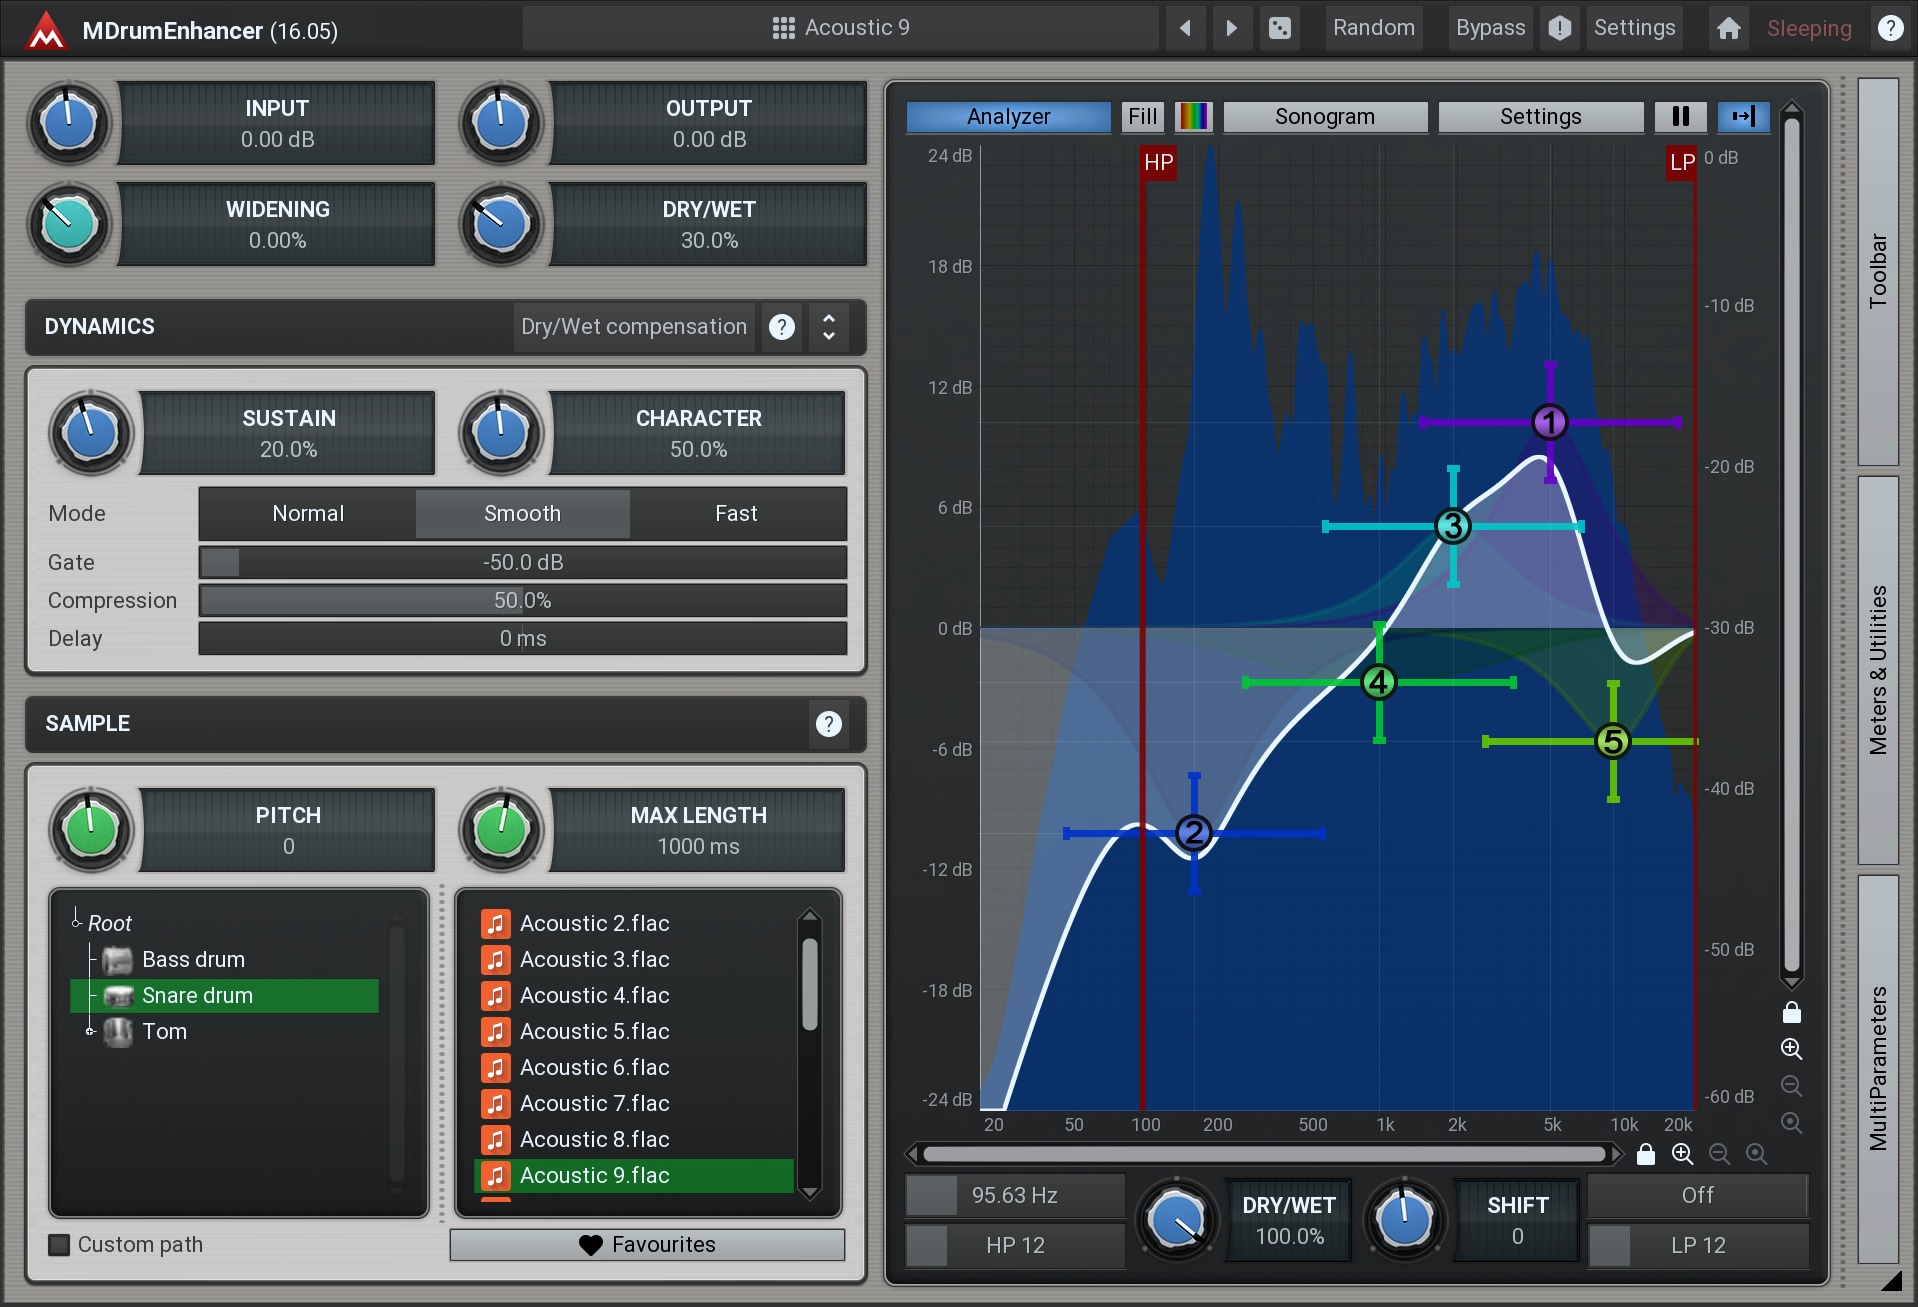Open the help question mark in title bar
Screen dimensions: 1918x1307
click(1890, 28)
